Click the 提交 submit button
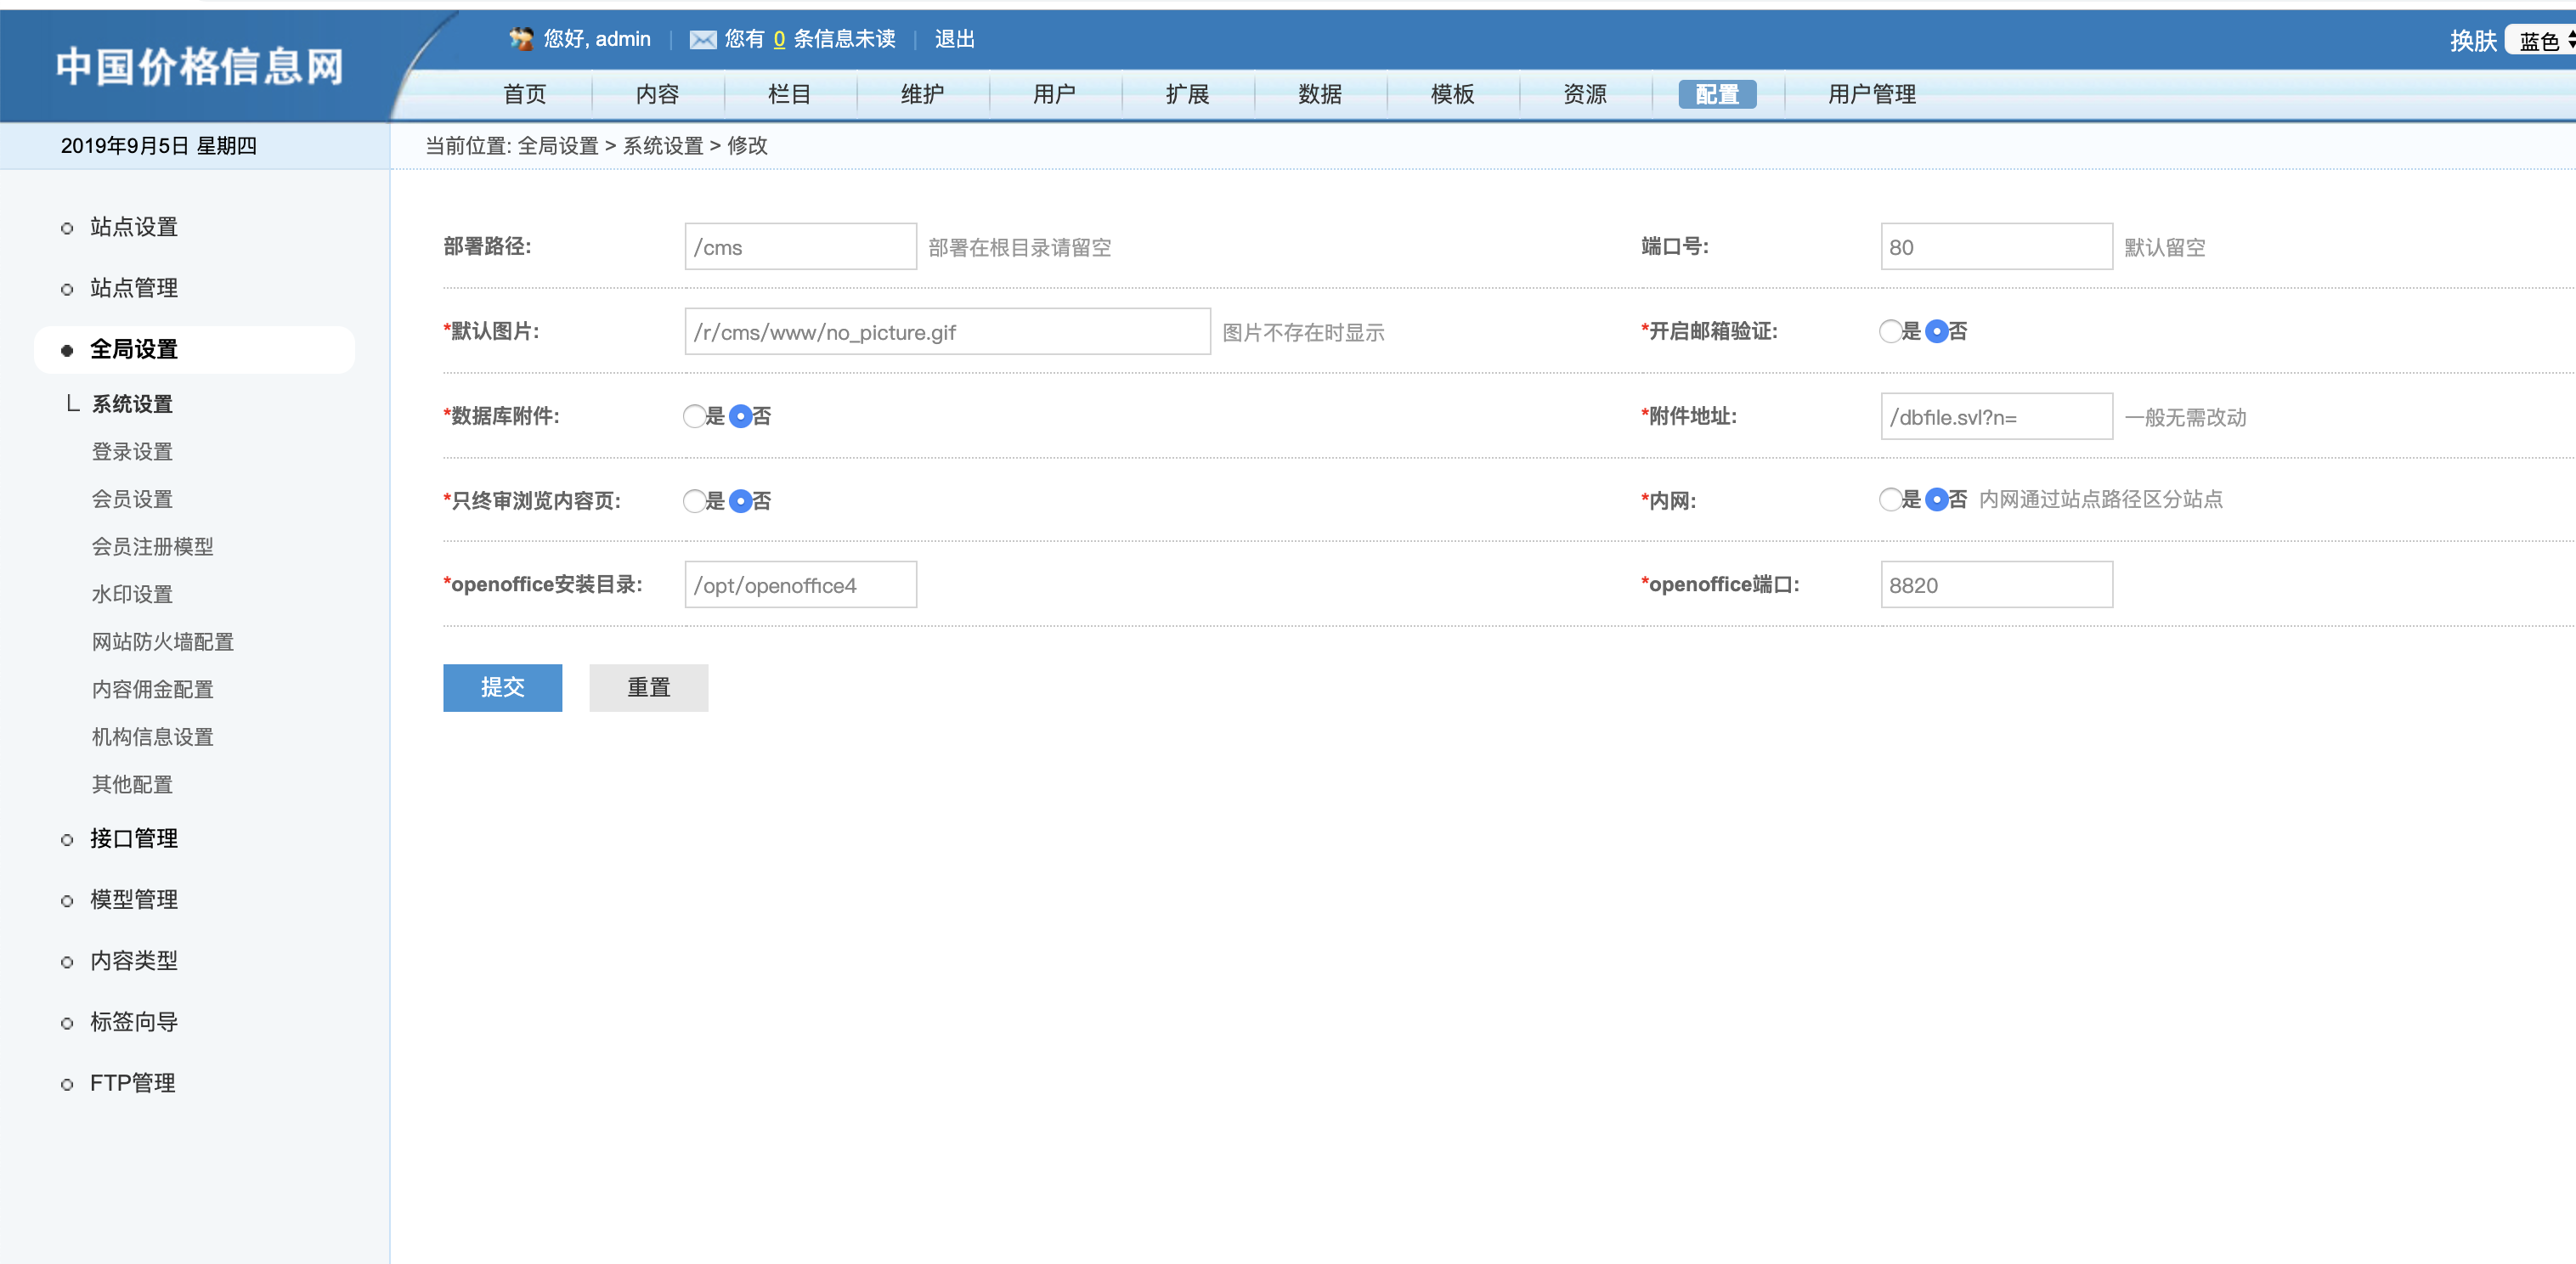The image size is (2576, 1264). [x=502, y=688]
